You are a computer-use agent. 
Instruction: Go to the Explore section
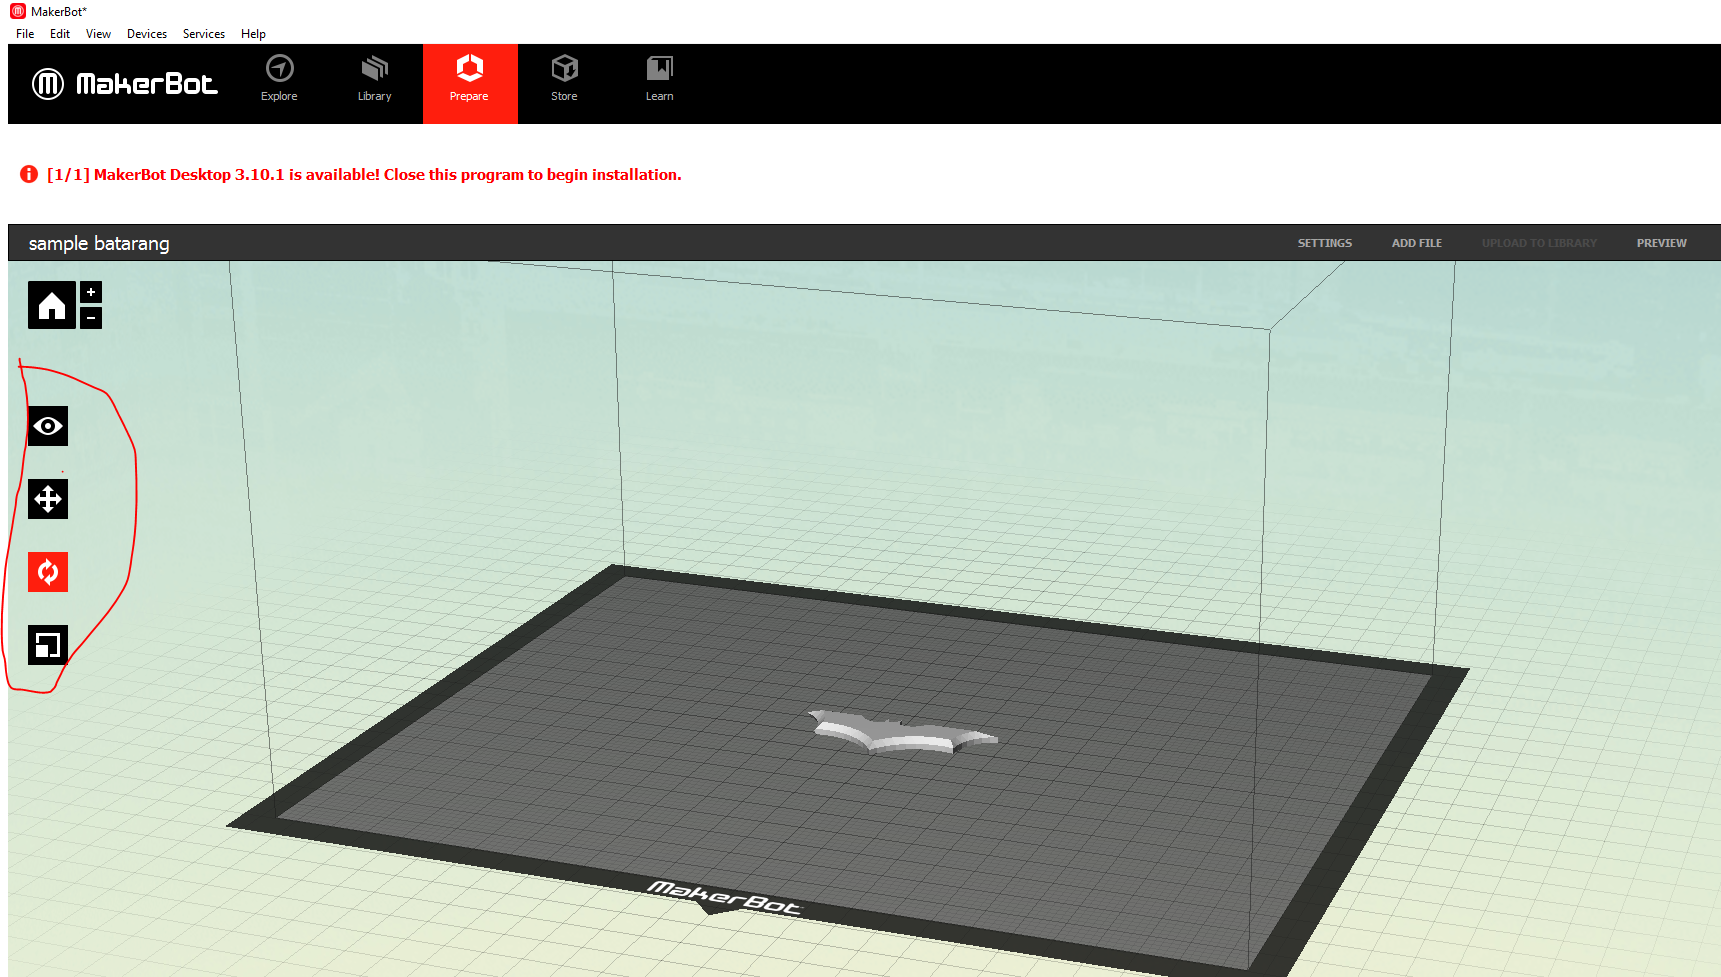tap(279, 79)
